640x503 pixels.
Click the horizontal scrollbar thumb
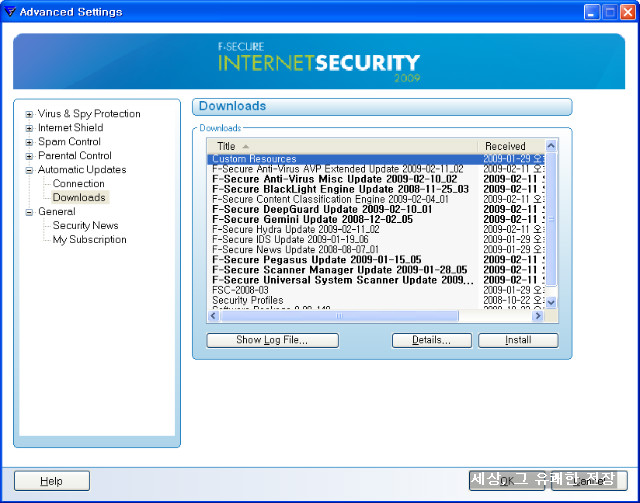click(x=339, y=316)
